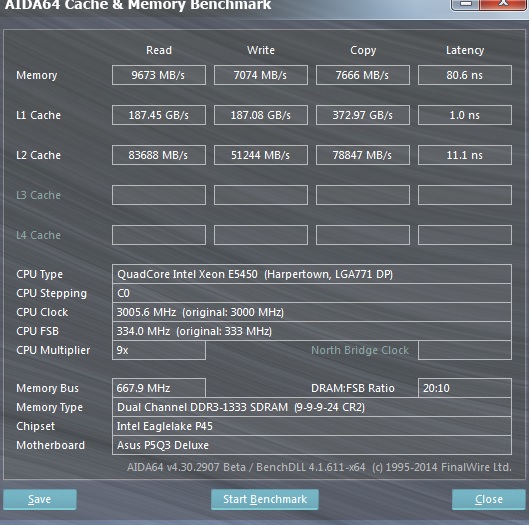Click Motherboard value Asus P5Q3 Deluxe
Screen dimensions: 529x525
coord(312,445)
